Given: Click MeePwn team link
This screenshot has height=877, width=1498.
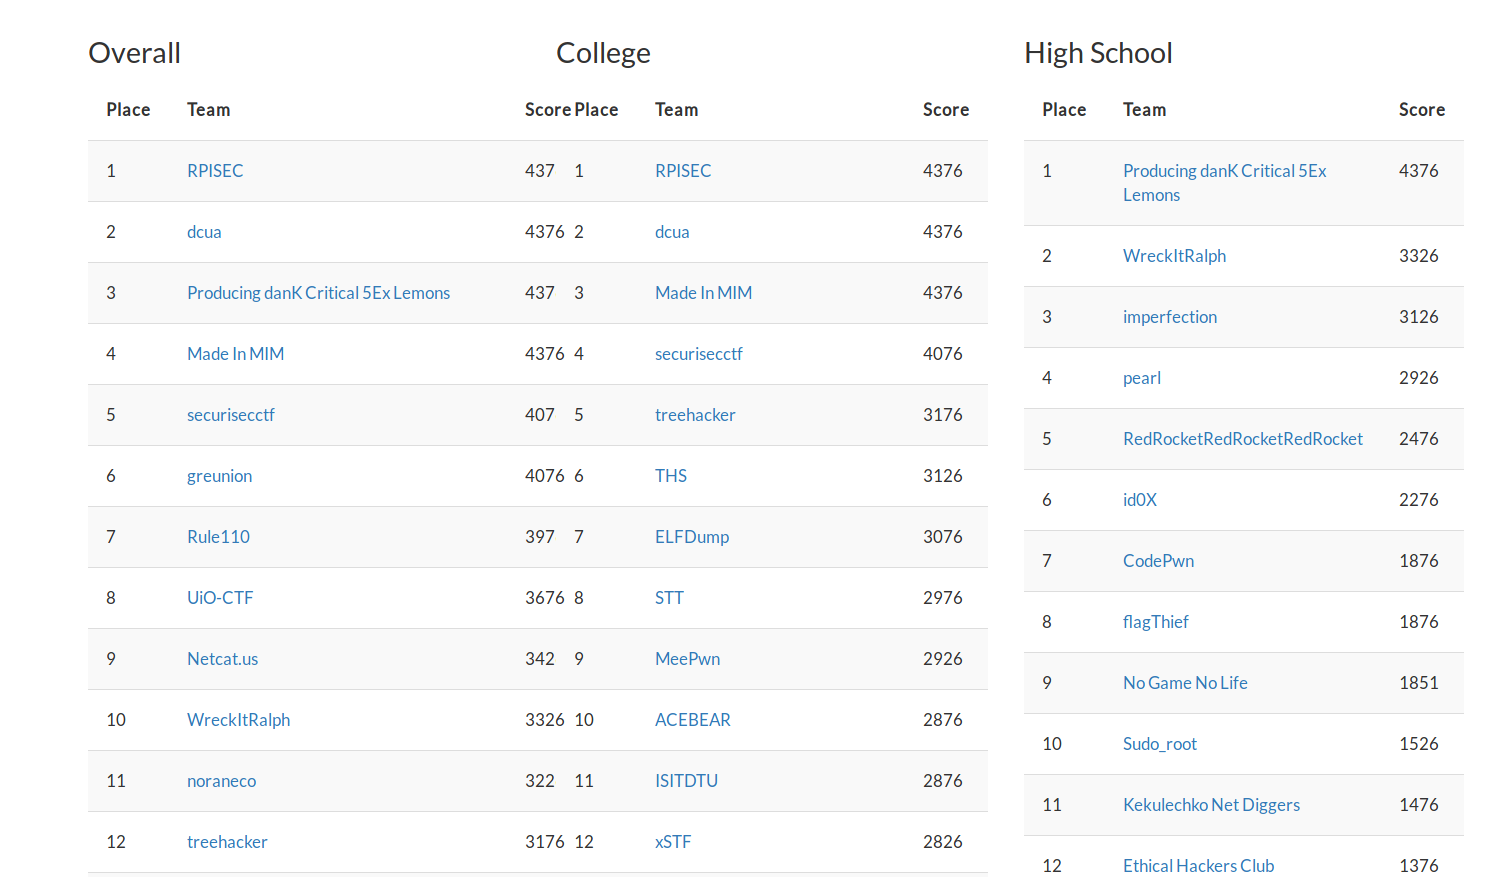Looking at the screenshot, I should pos(687,659).
